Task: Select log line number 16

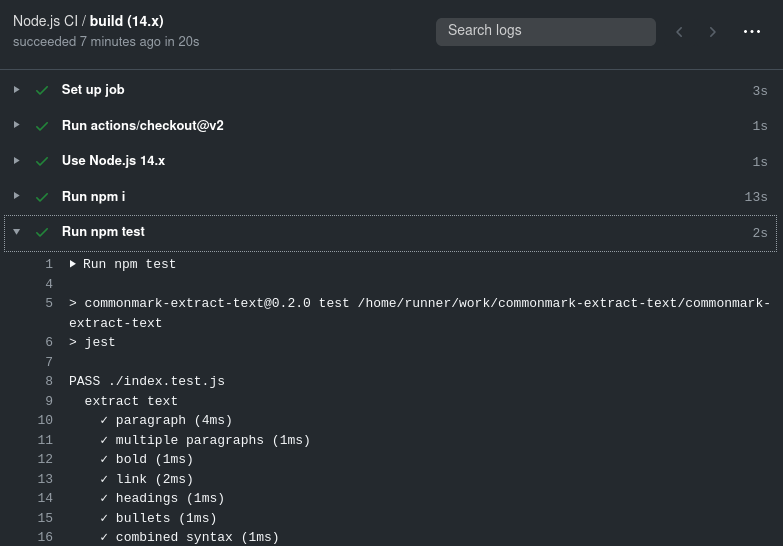Action: point(45,537)
